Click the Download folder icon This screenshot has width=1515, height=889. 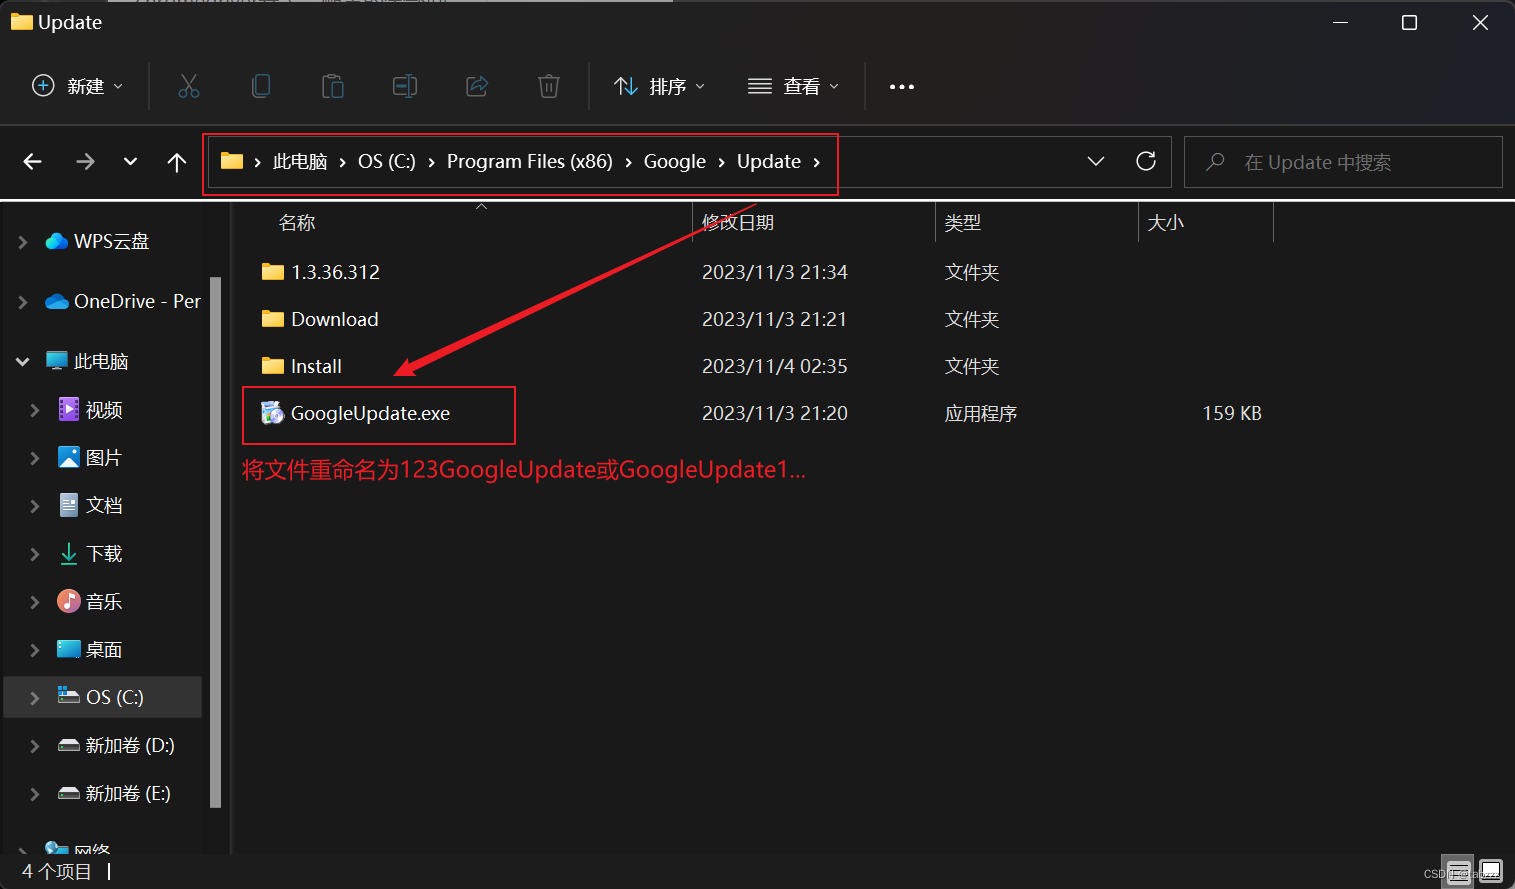coord(272,318)
